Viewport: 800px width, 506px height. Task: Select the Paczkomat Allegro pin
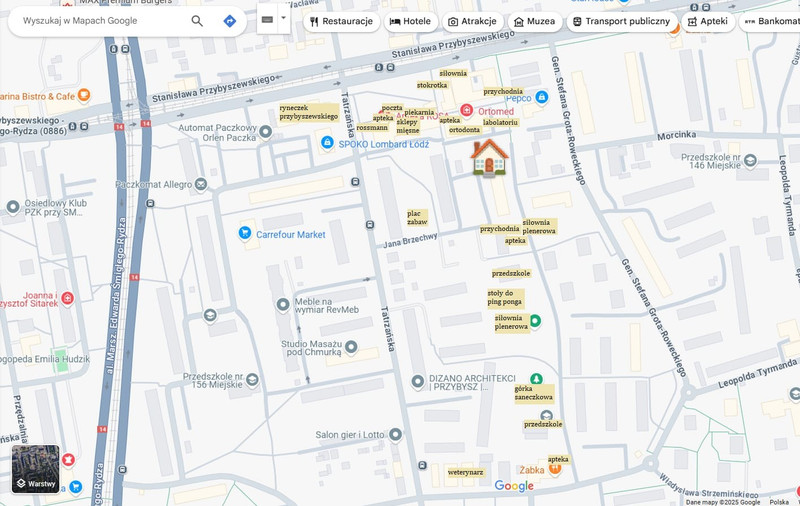[x=201, y=184]
